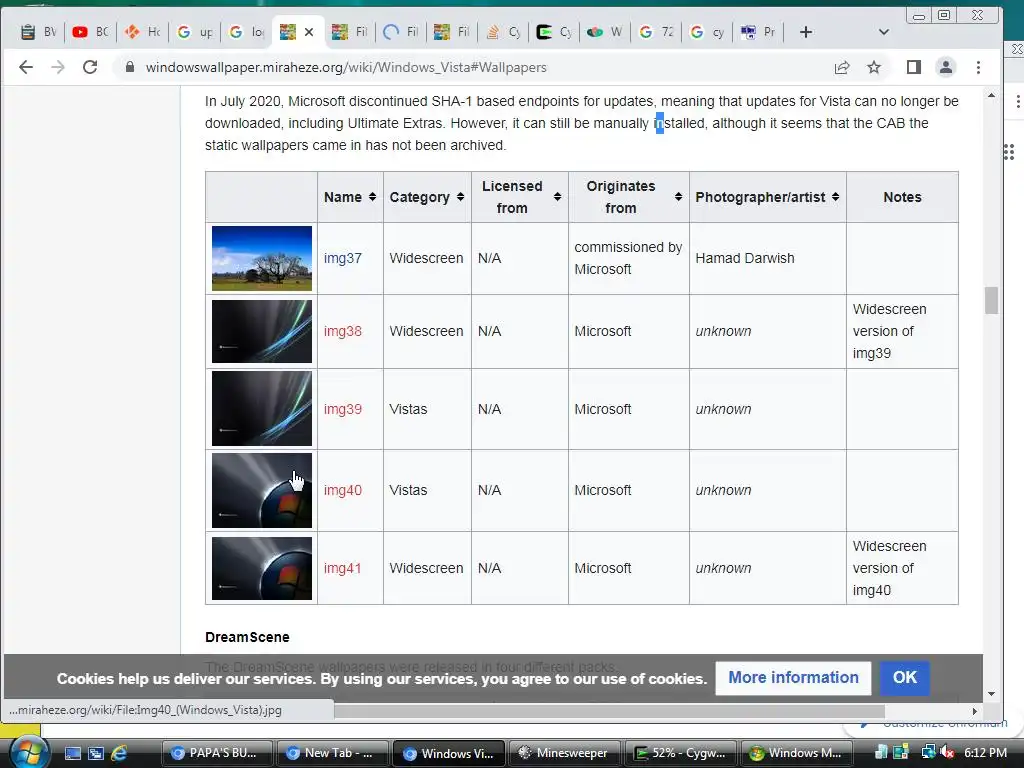Open the img38 red link
The image size is (1024, 768).
(x=343, y=331)
